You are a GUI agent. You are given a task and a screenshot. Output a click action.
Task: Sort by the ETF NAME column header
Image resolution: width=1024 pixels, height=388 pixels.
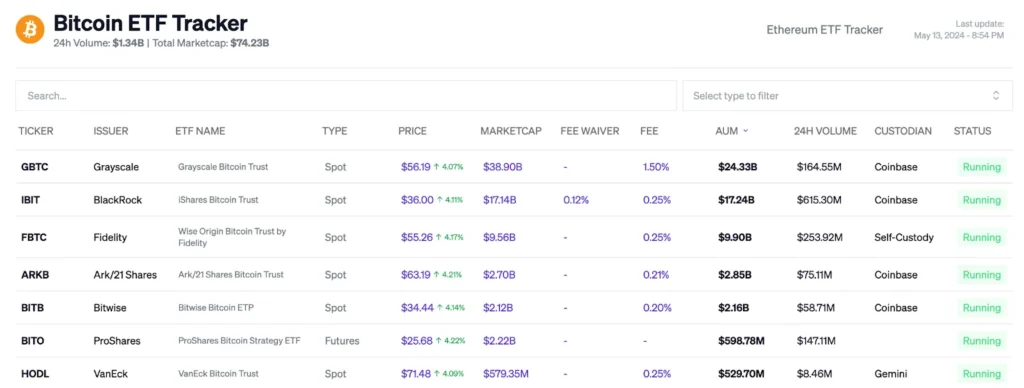point(200,131)
